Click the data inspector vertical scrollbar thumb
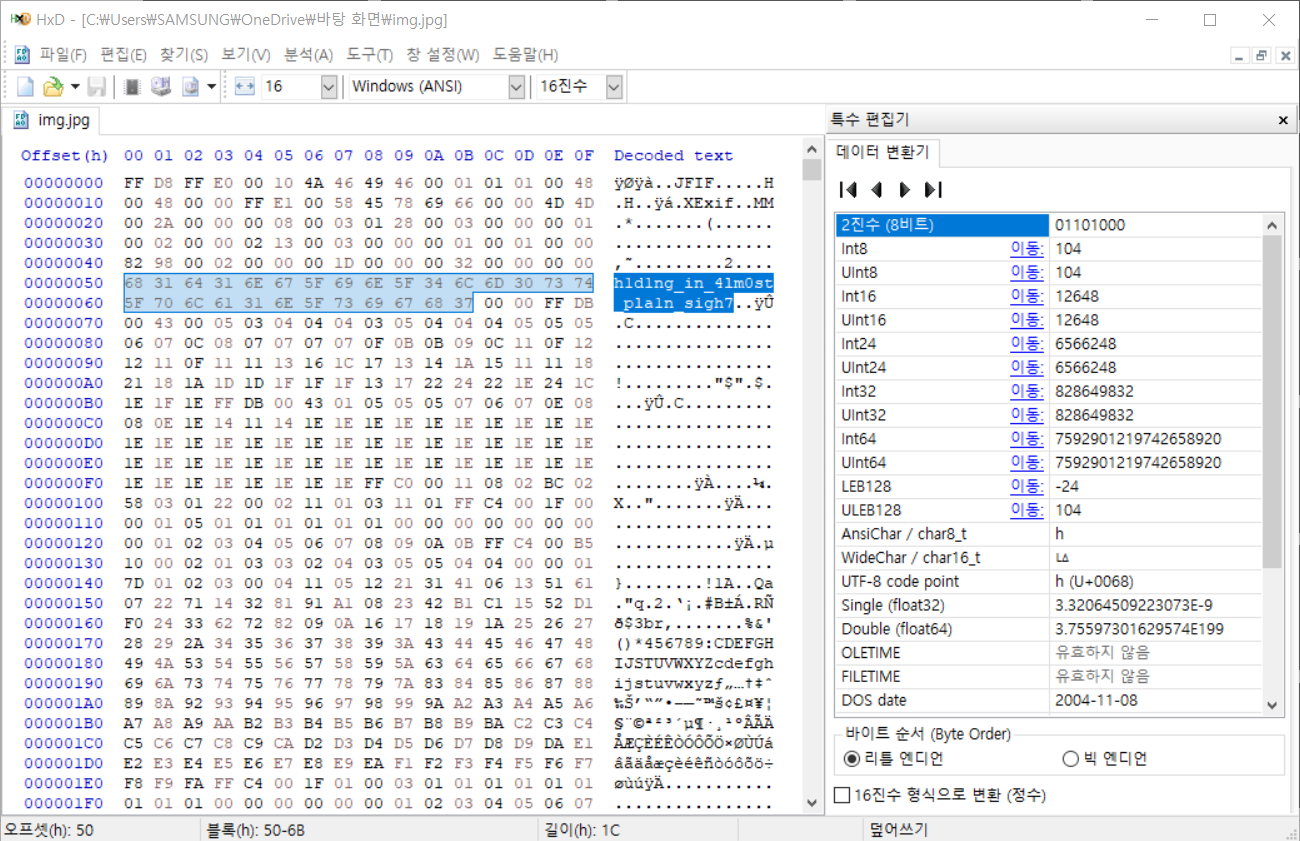This screenshot has height=841, width=1300. tap(1273, 400)
